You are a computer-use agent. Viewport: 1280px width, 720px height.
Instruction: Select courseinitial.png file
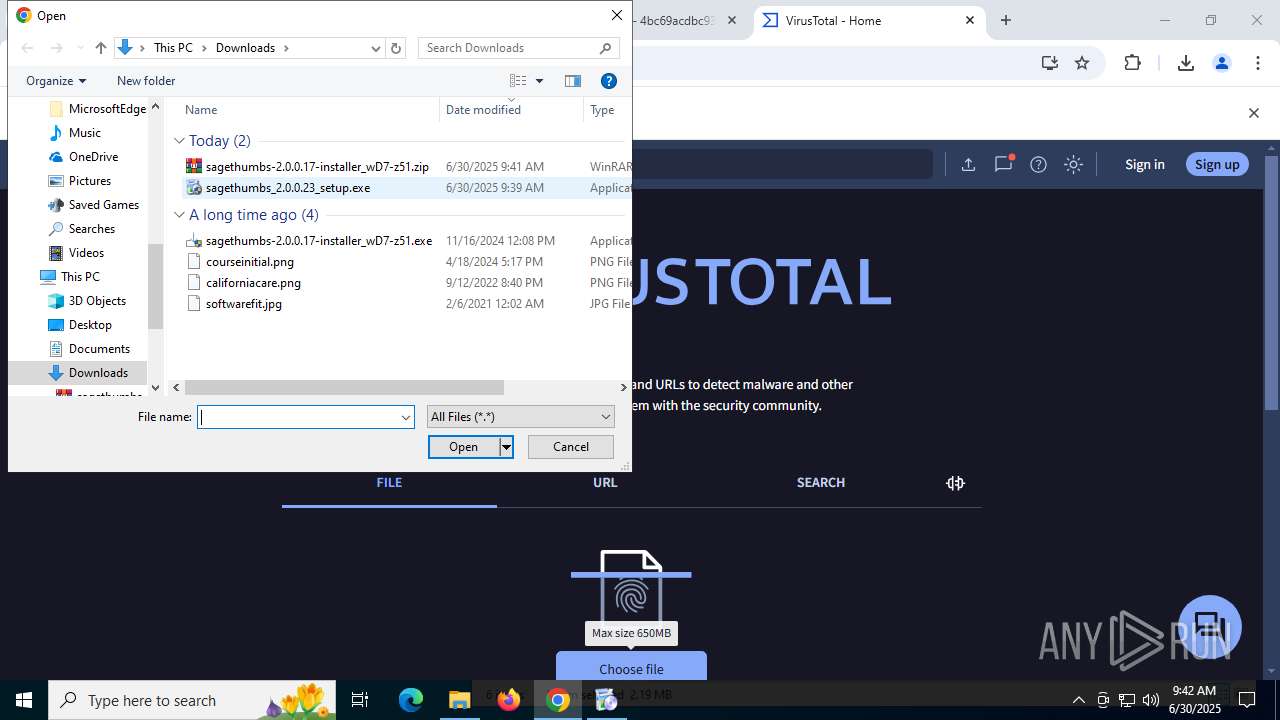click(x=250, y=262)
